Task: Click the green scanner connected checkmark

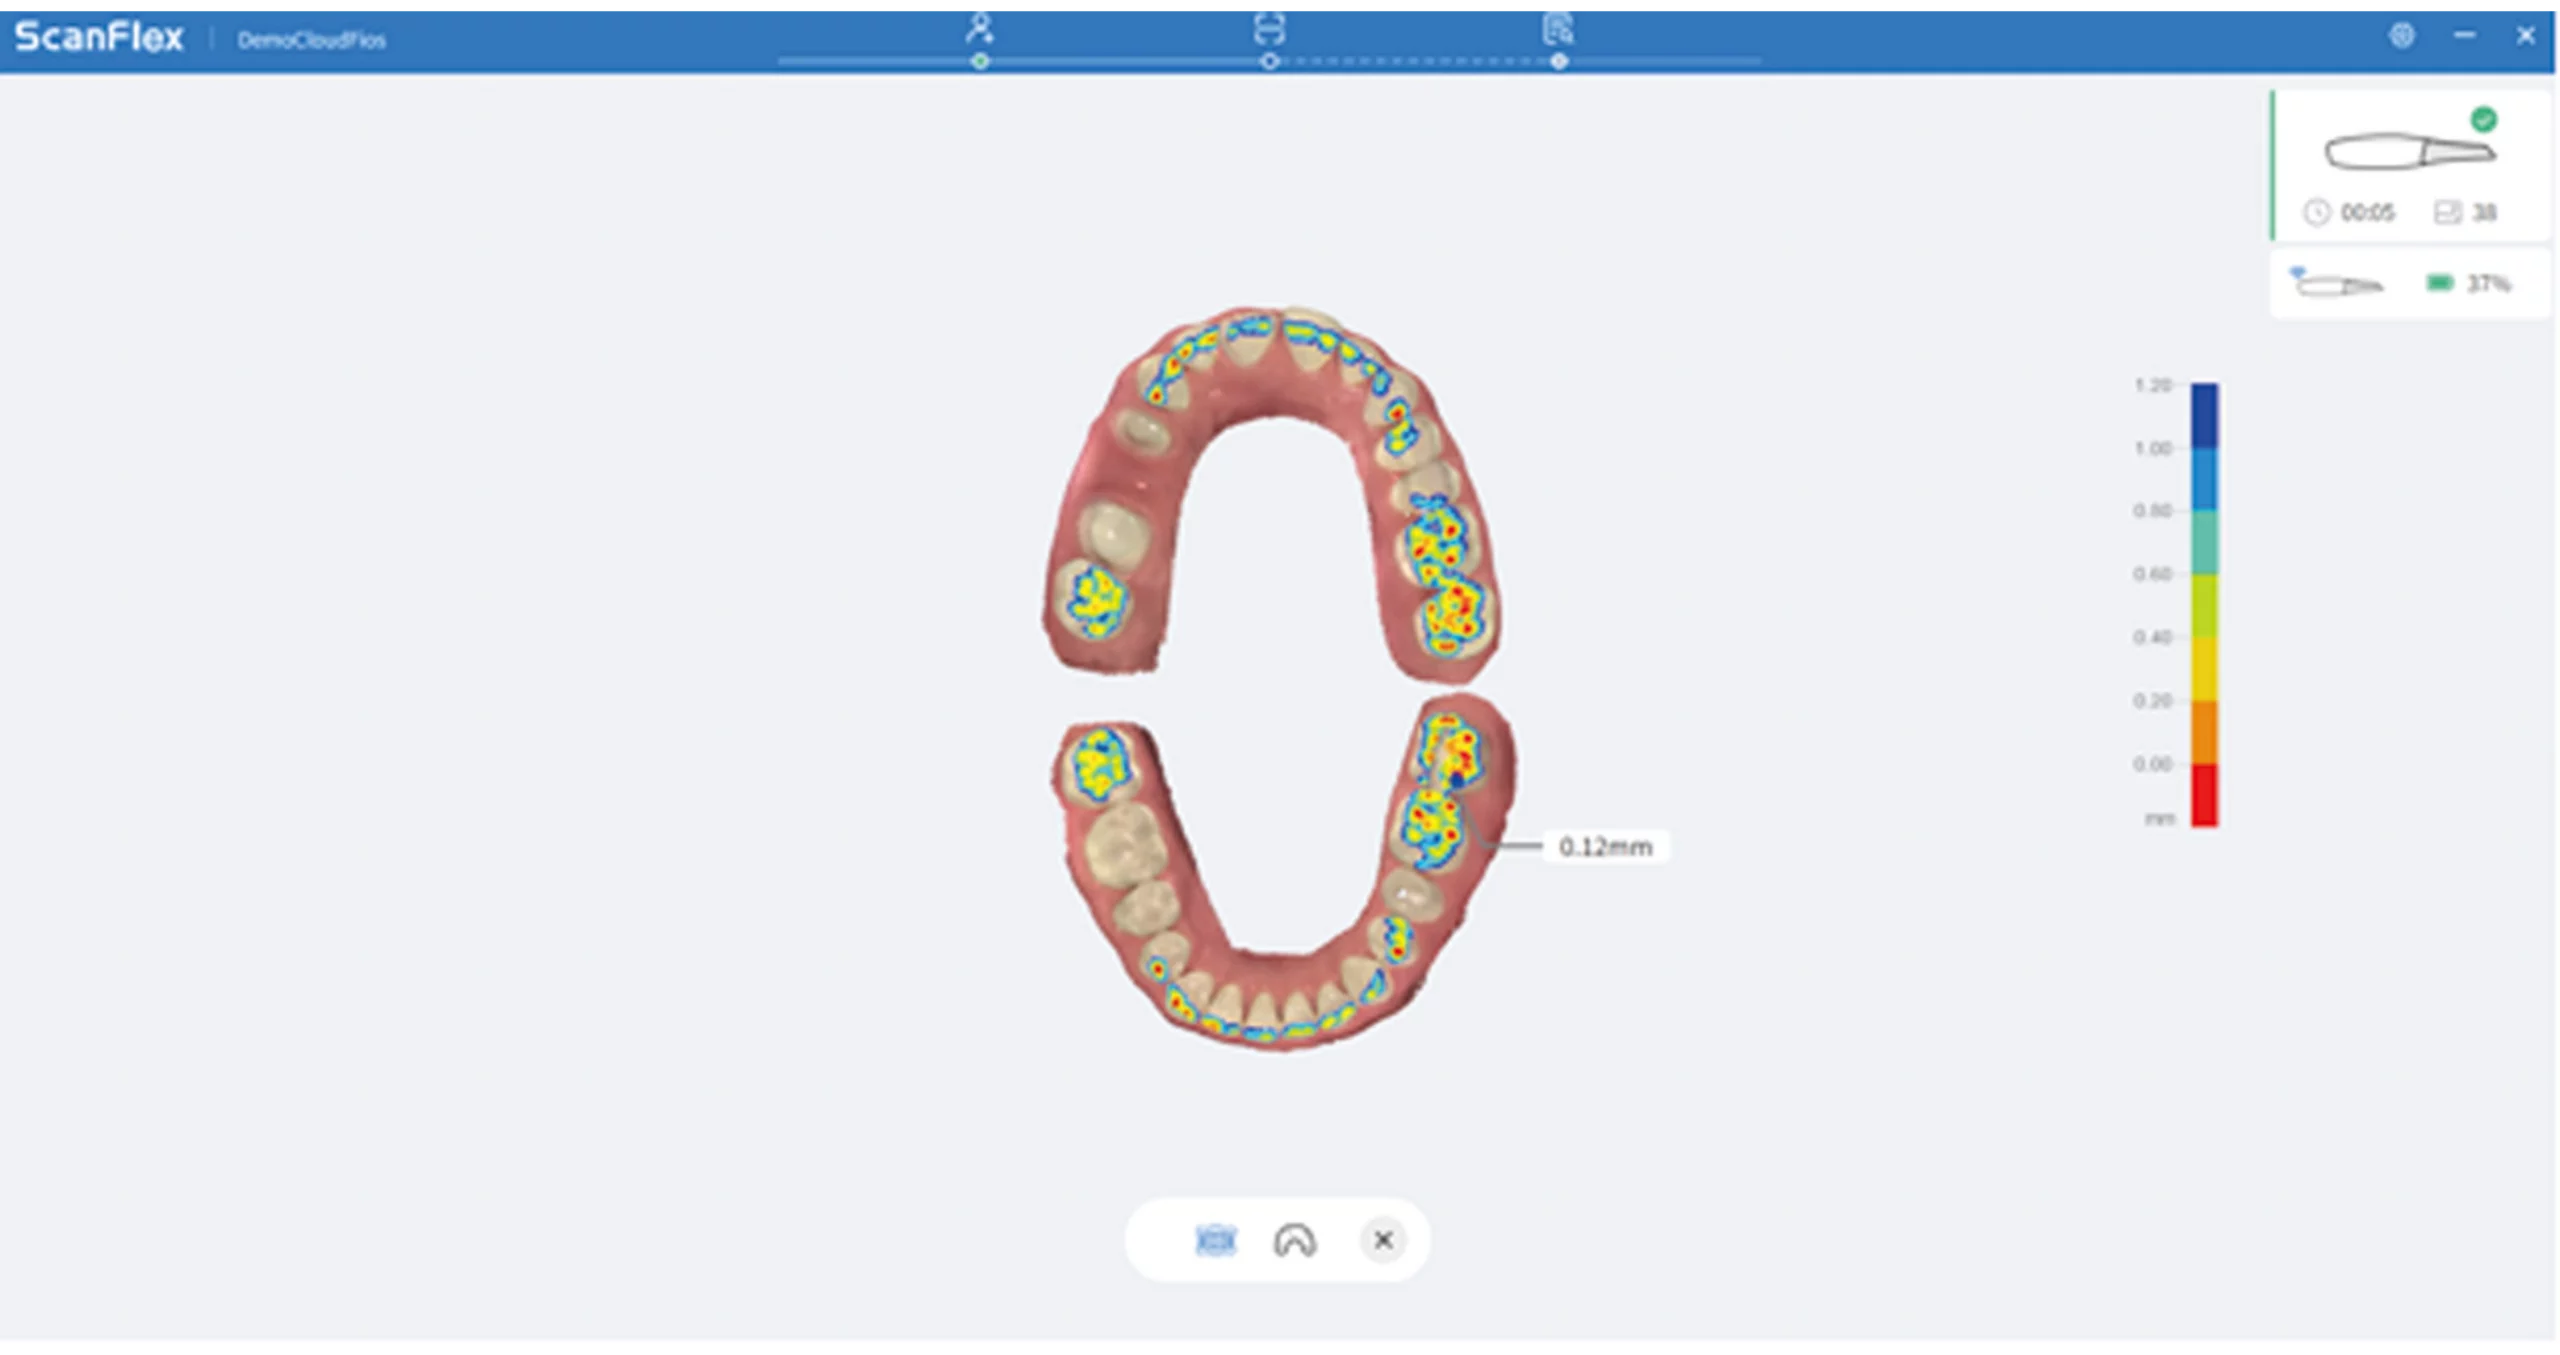Action: coord(2484,120)
